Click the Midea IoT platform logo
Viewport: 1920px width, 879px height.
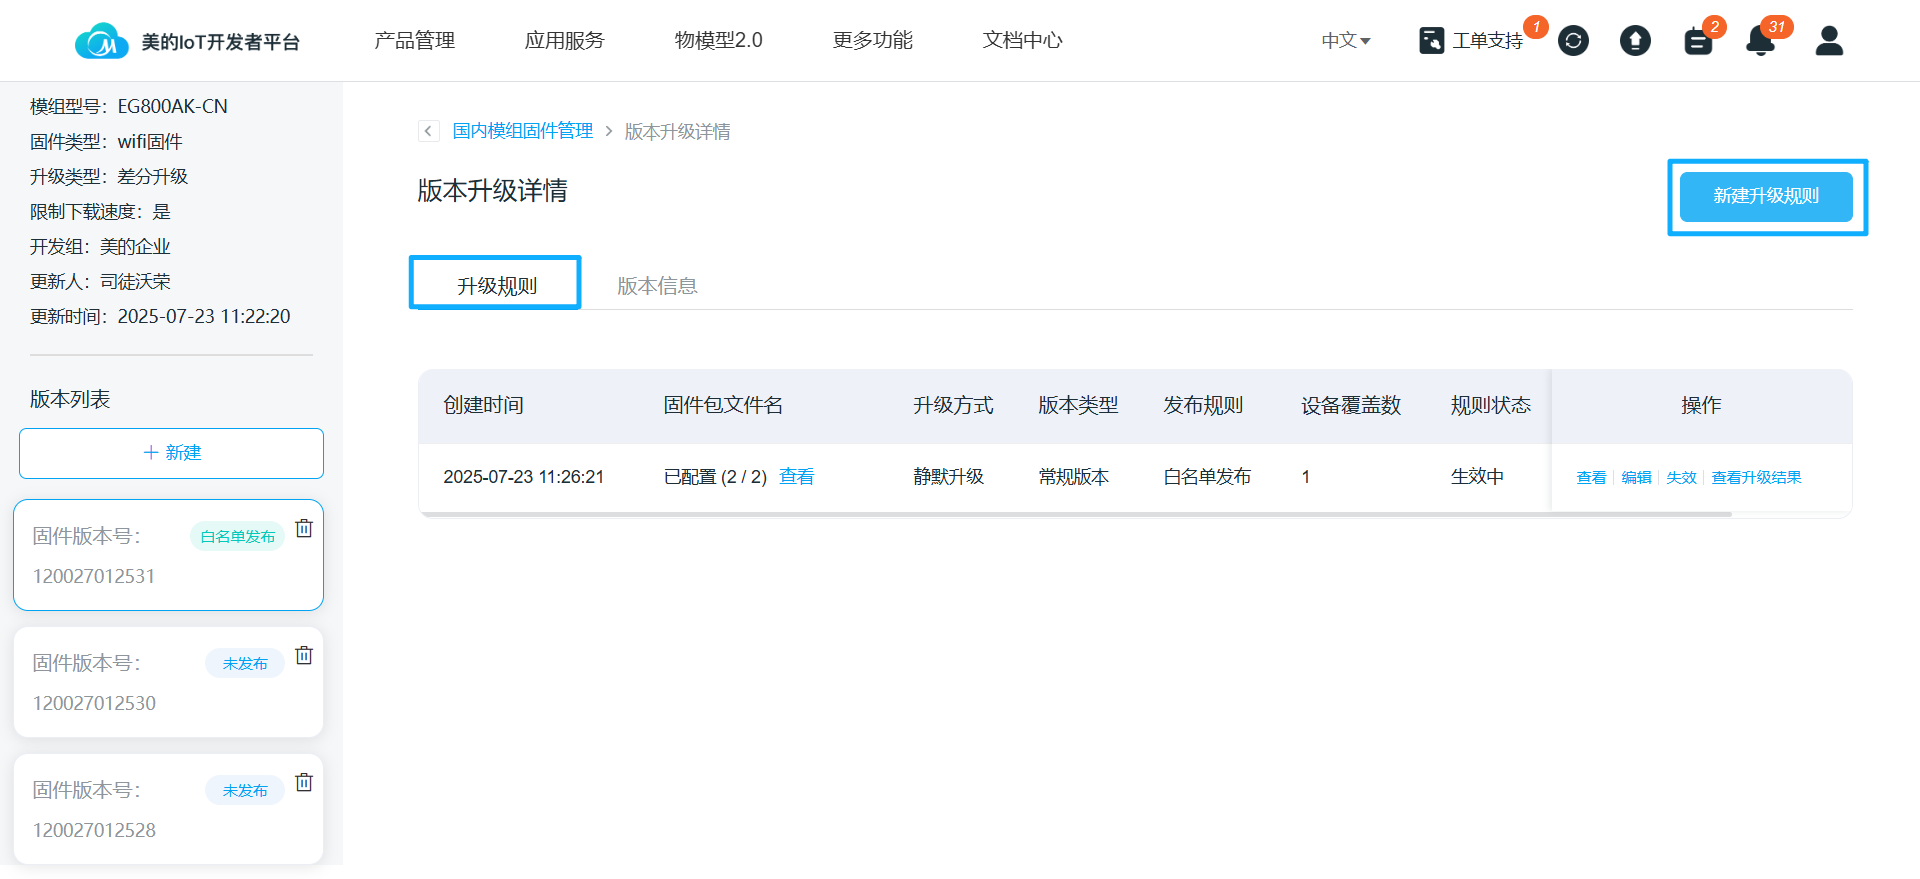pos(102,41)
